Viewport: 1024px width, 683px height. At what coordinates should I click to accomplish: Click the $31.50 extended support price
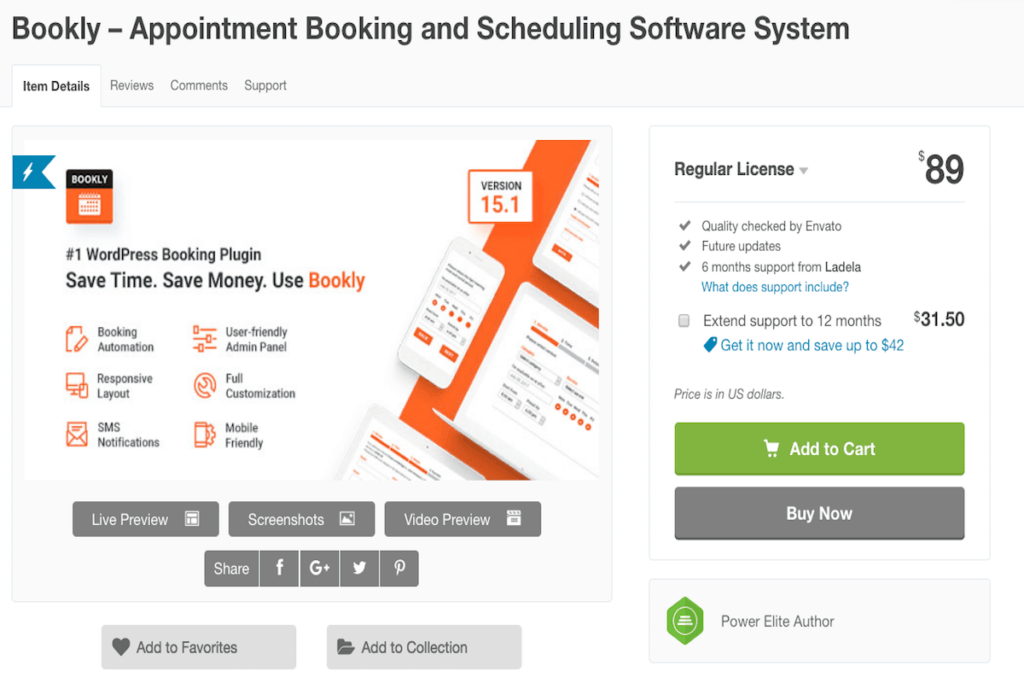tap(939, 319)
